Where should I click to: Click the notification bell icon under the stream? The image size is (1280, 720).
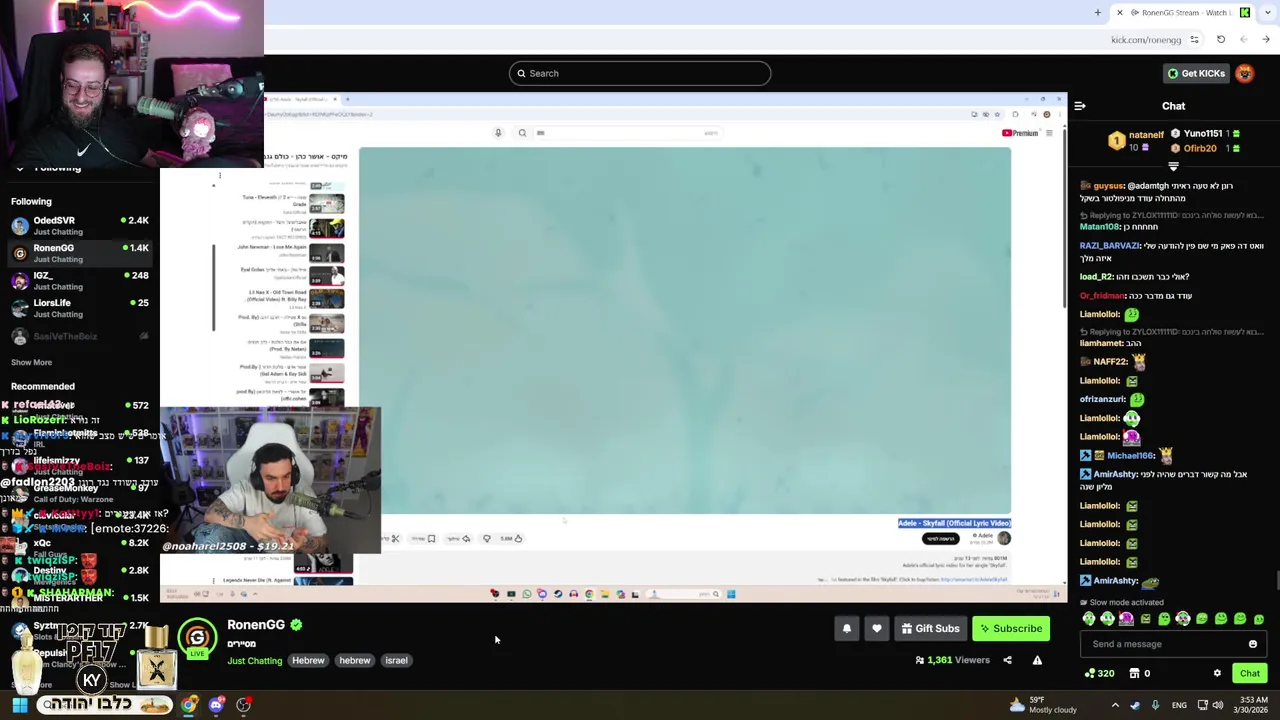click(x=847, y=628)
